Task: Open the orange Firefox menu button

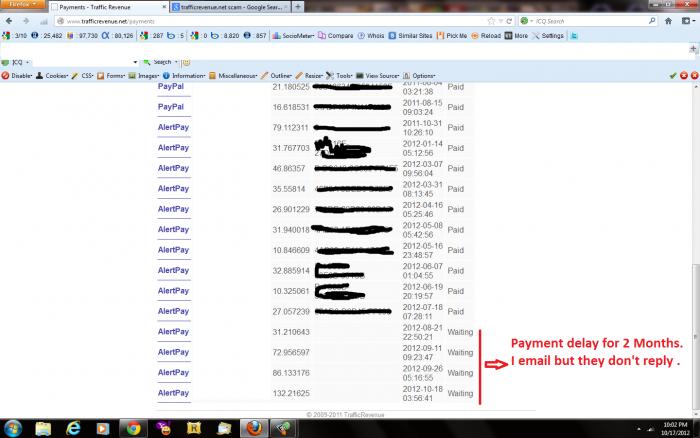Action: click(x=22, y=4)
